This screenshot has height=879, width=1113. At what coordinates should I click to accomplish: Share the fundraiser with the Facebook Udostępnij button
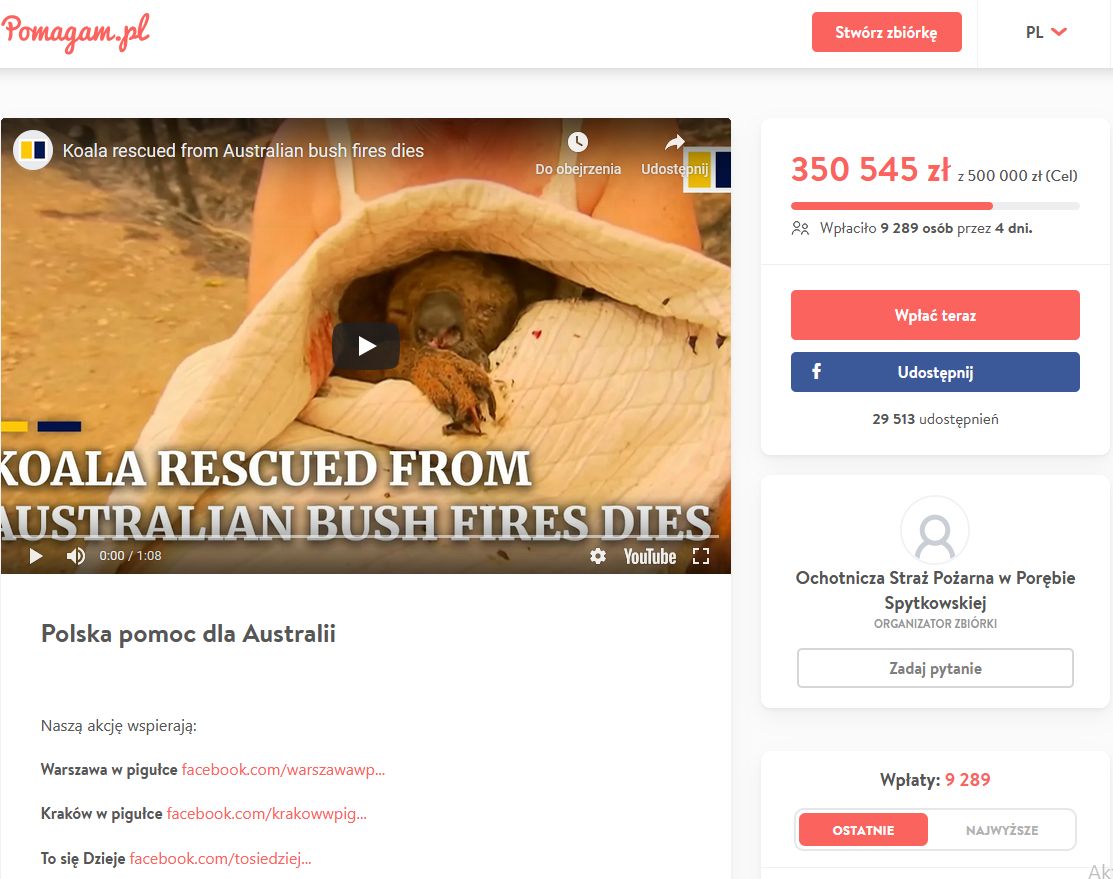point(935,372)
